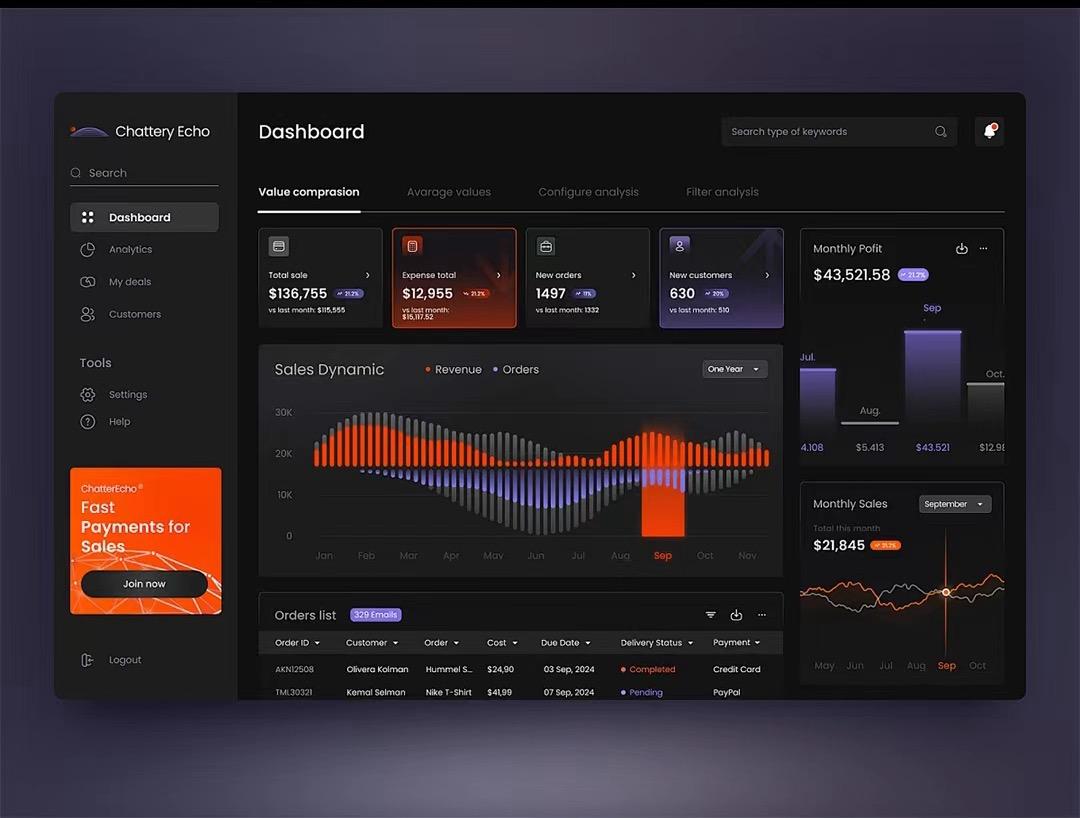The width and height of the screenshot is (1080, 818).
Task: Click the Logout door icon
Action: pos(87,660)
